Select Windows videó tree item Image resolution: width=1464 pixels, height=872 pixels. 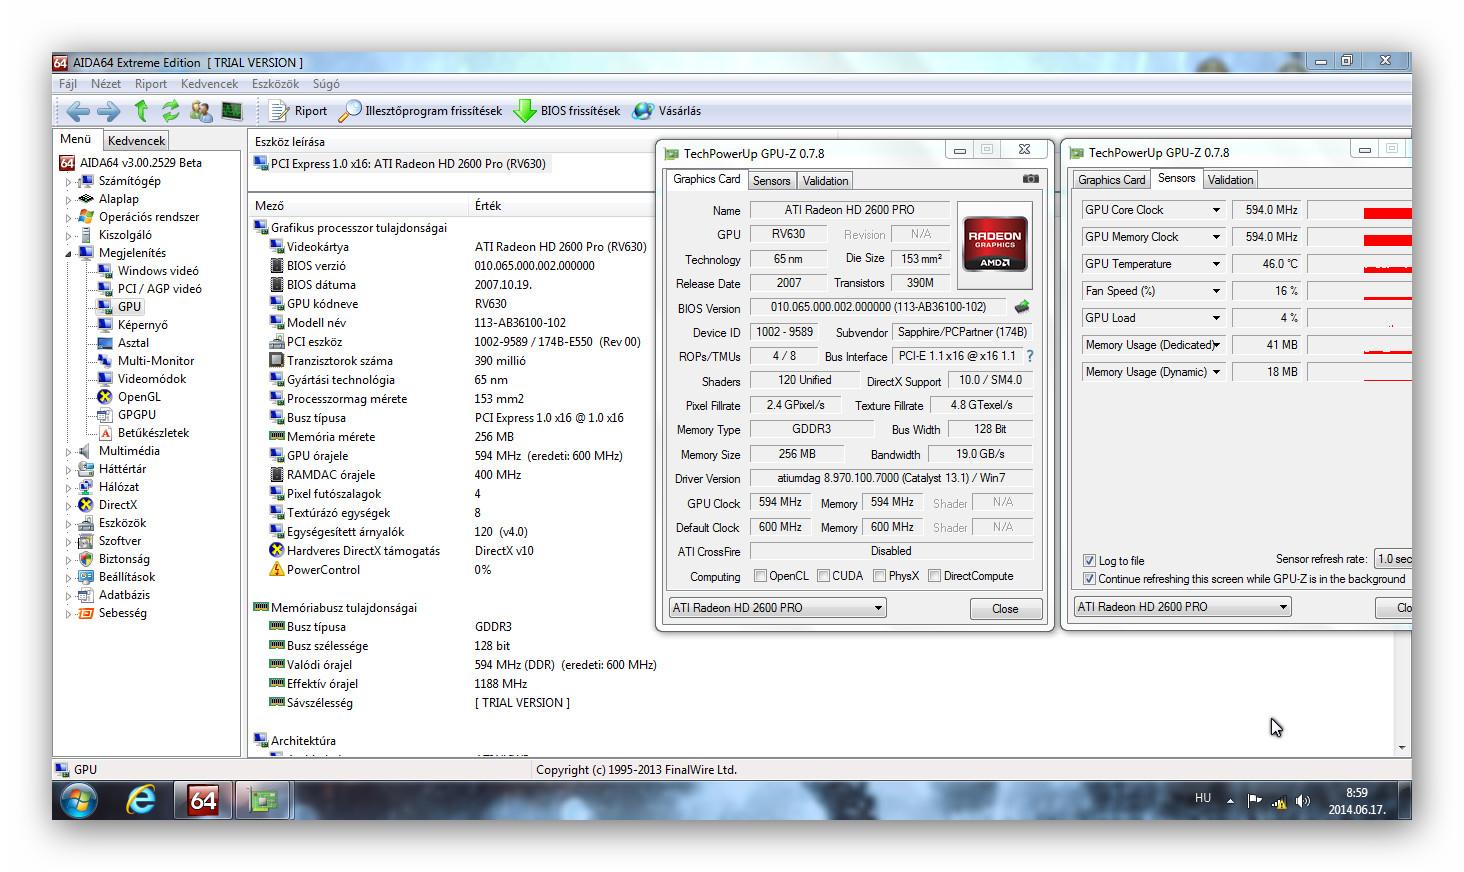(158, 271)
